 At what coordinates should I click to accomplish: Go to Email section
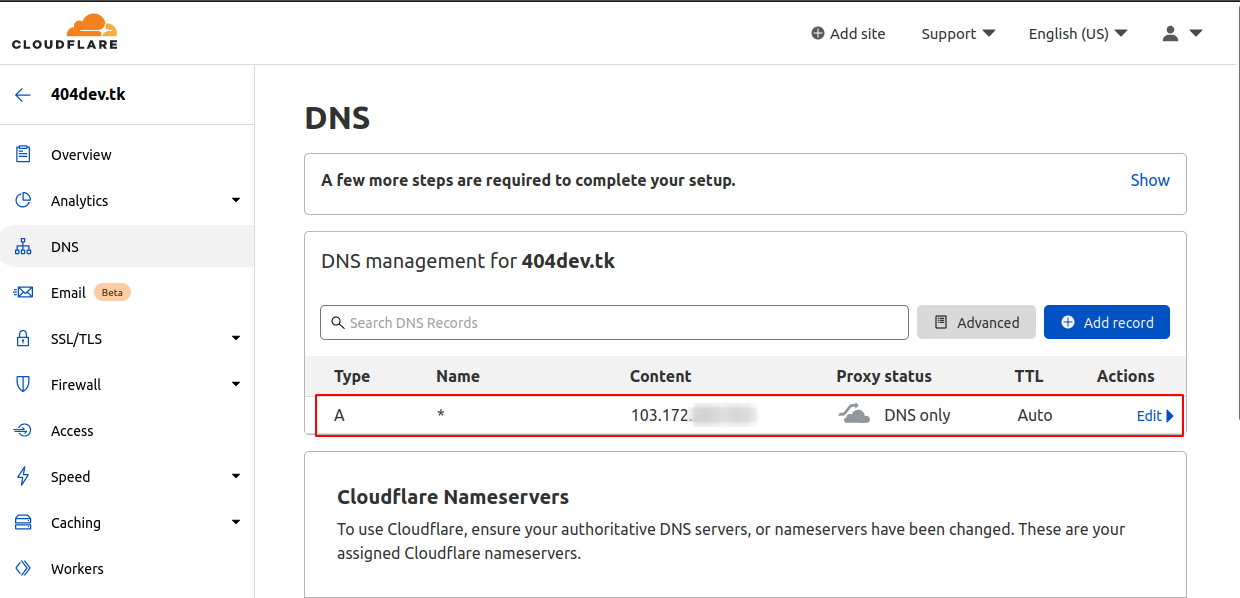[68, 292]
